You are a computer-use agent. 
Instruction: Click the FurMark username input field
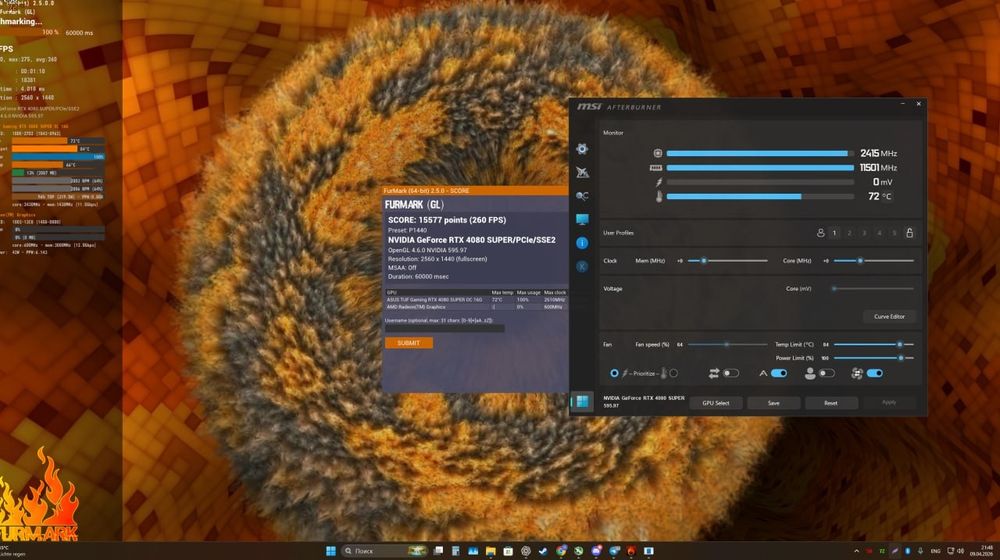tap(445, 328)
